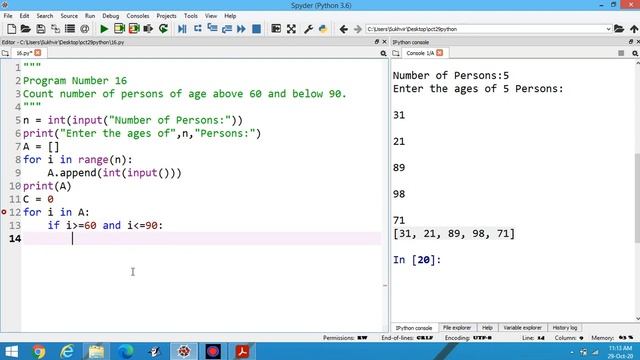The width and height of the screenshot is (640, 360).
Task: Open the Projects menu
Action: pyautogui.click(x=166, y=16)
